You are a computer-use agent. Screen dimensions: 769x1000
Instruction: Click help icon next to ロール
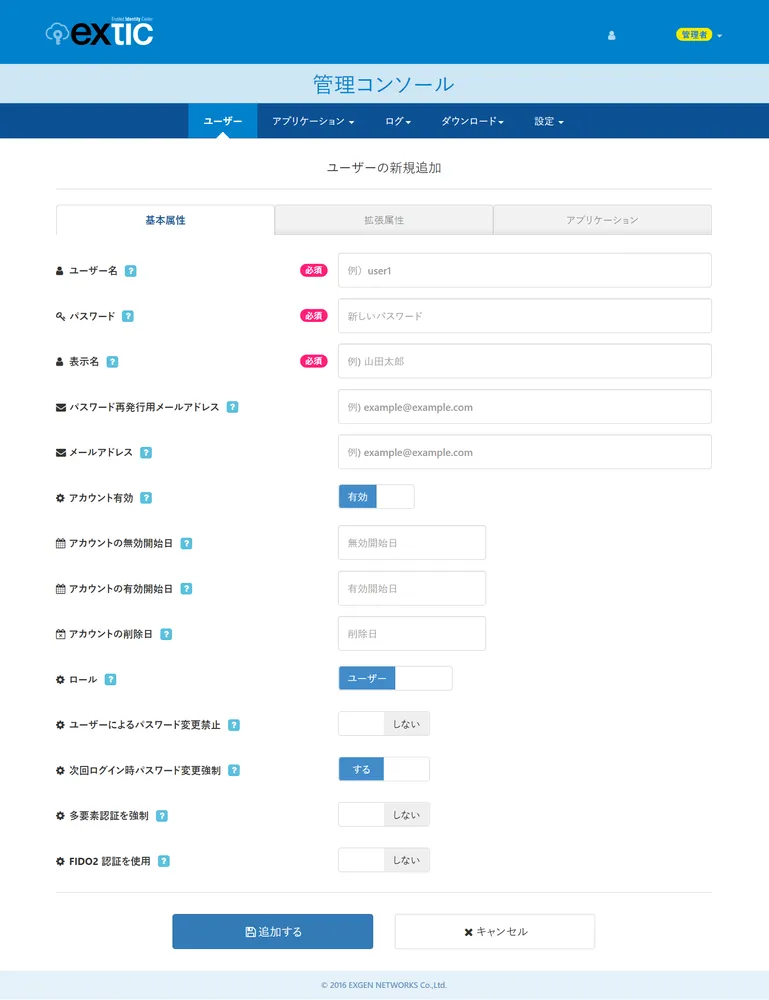pyautogui.click(x=111, y=680)
